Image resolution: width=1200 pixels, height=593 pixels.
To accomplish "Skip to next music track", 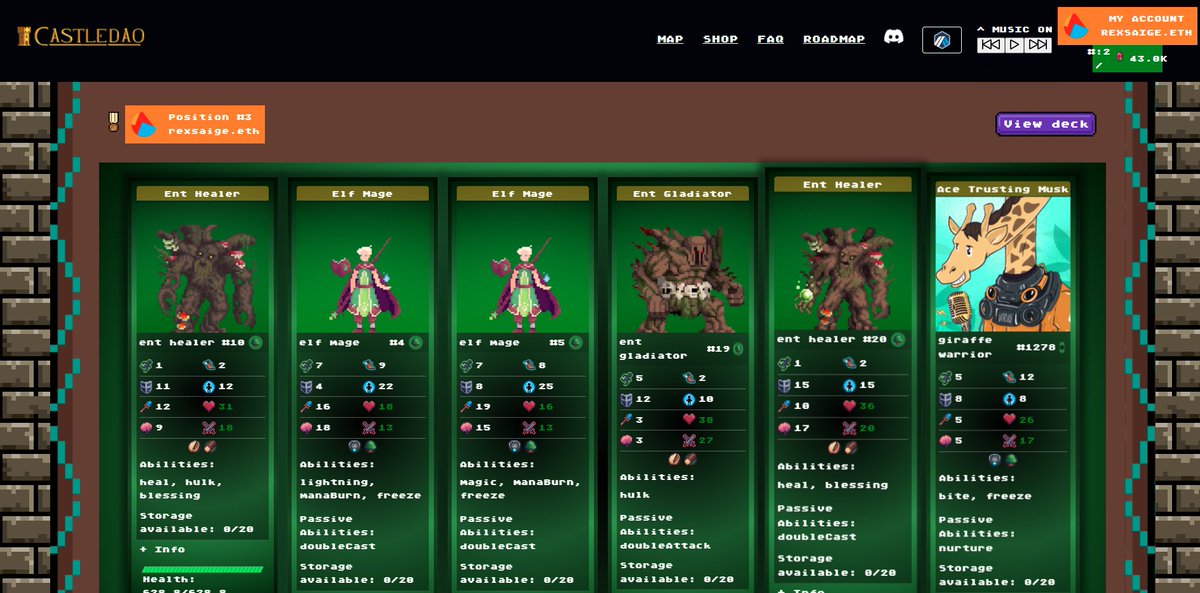I will click(1038, 45).
